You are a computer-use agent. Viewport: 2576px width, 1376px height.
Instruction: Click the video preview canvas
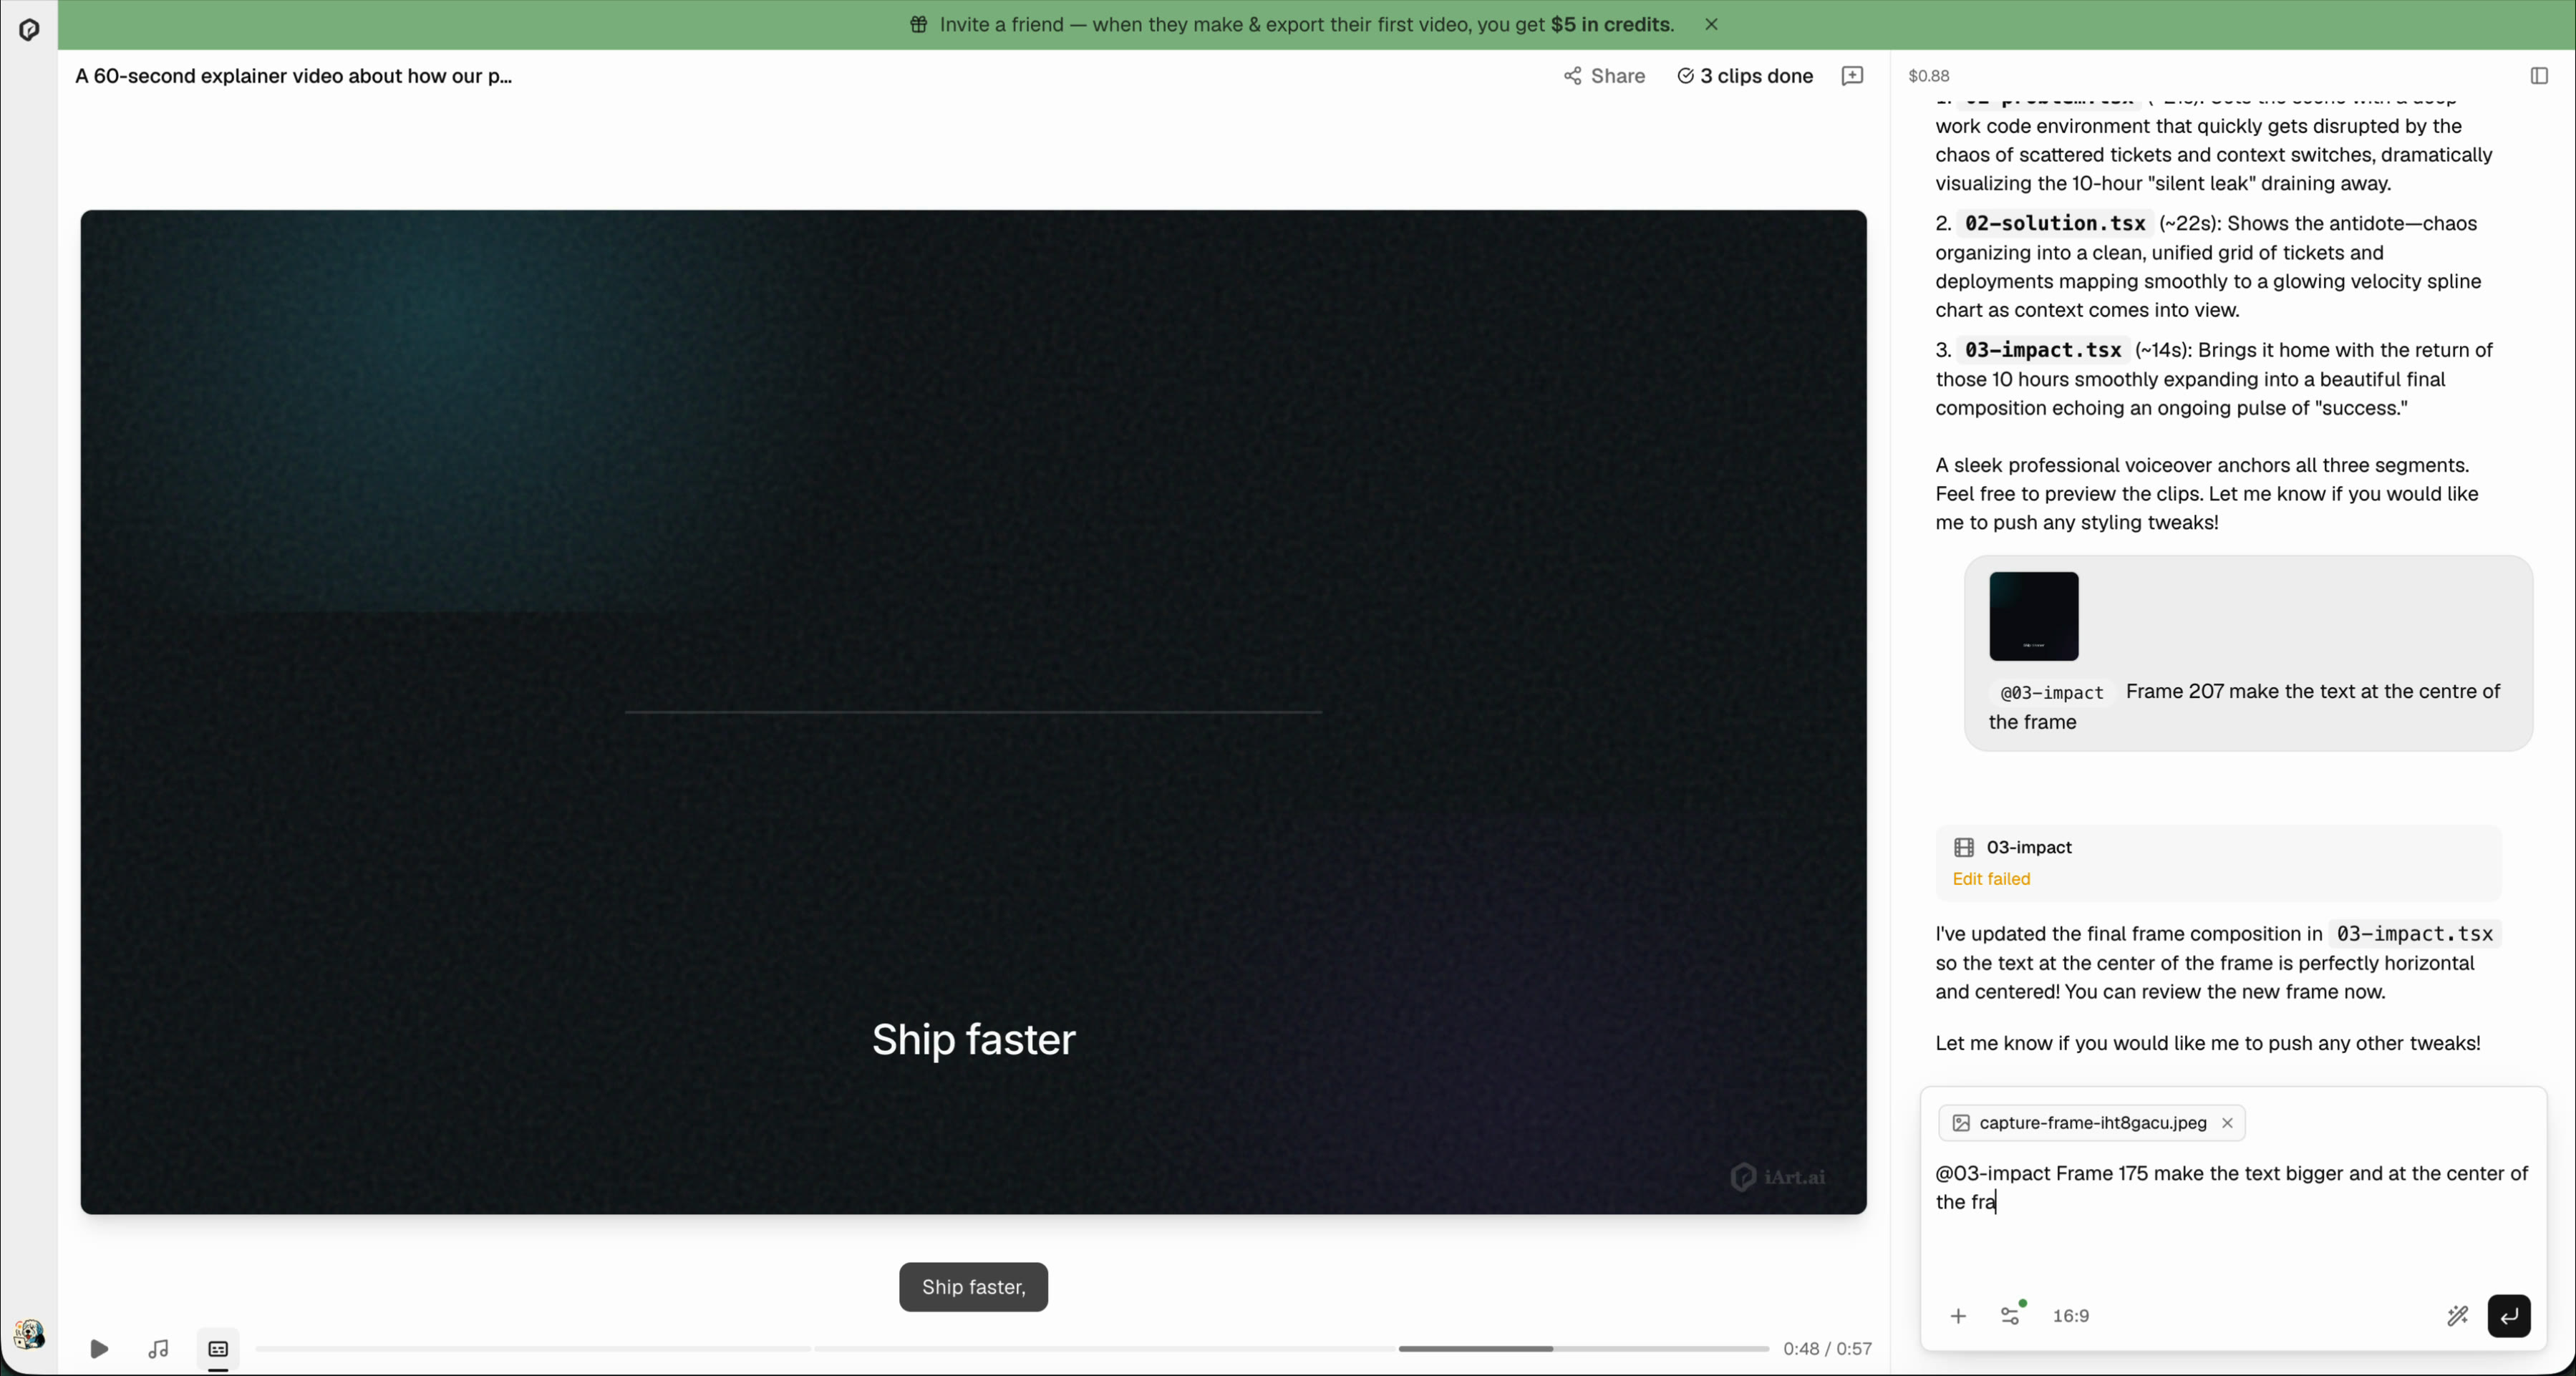(x=973, y=712)
